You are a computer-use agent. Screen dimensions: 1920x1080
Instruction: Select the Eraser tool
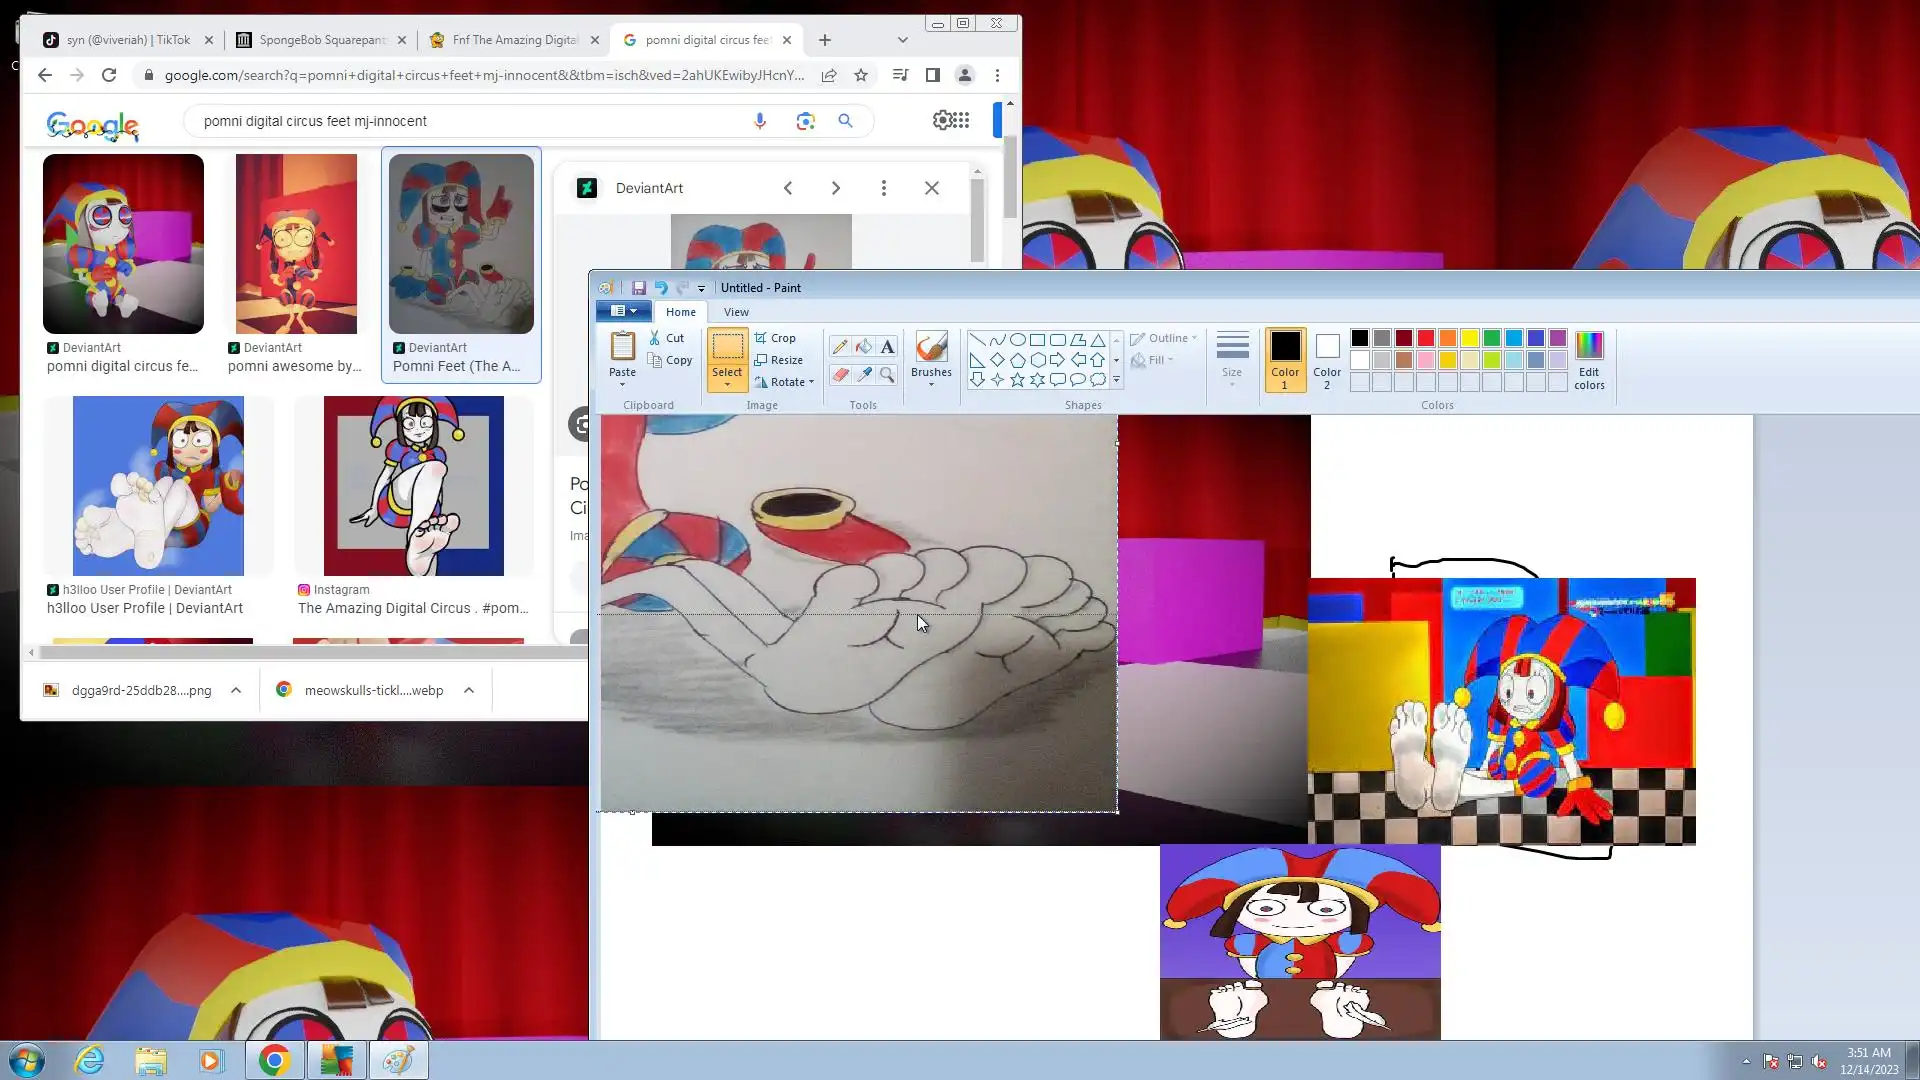click(840, 375)
